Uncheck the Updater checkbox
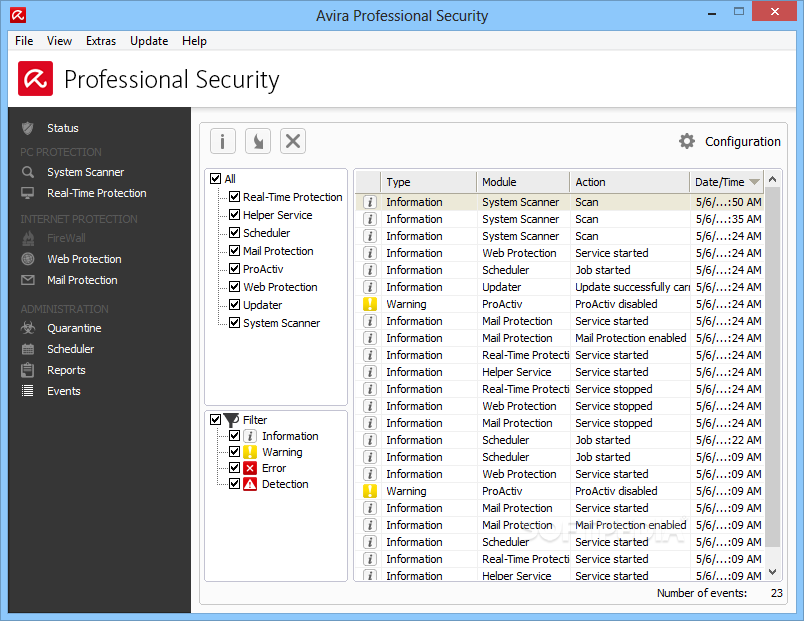This screenshot has height=621, width=804. [234, 305]
